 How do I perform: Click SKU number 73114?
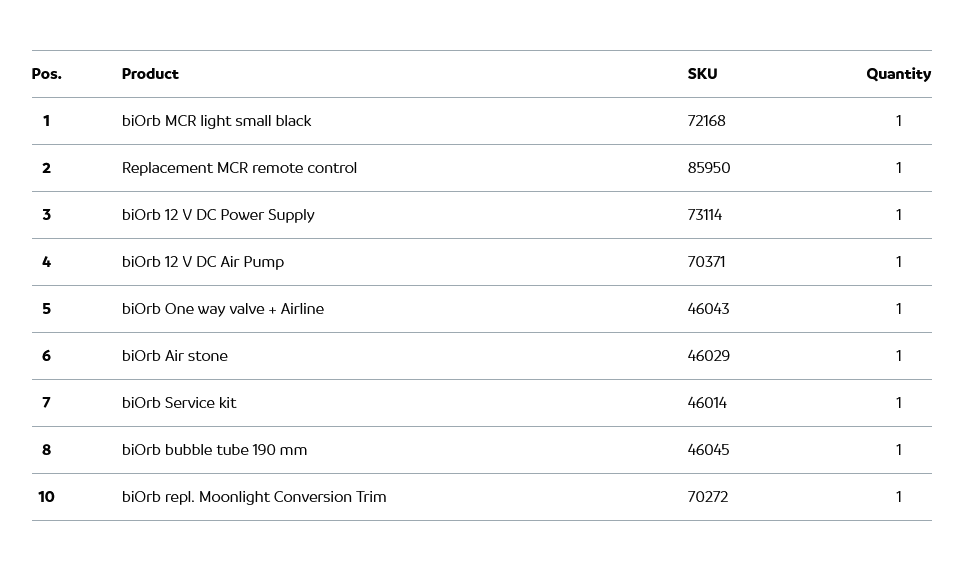(704, 215)
